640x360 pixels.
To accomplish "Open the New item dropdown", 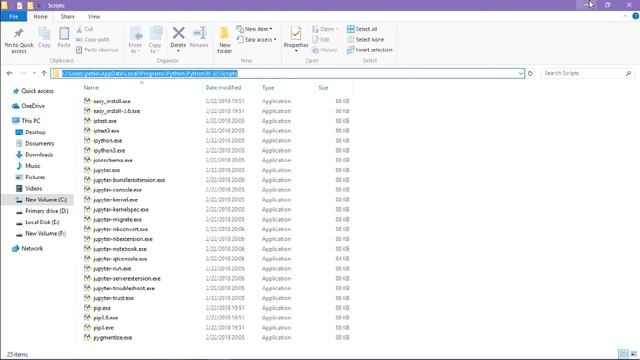I will coord(254,29).
